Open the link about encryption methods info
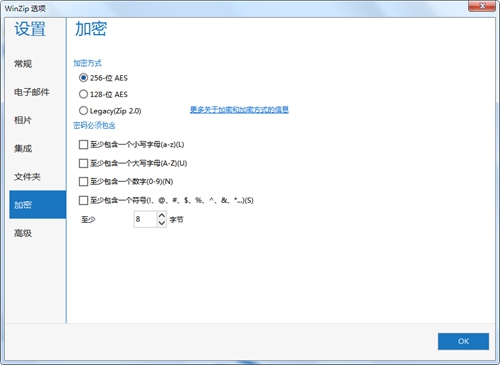 click(x=239, y=110)
